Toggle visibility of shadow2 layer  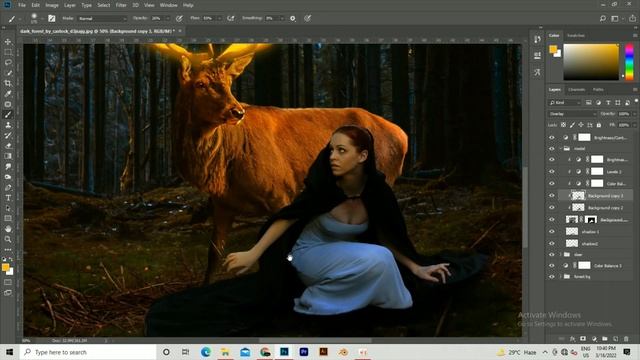coord(552,243)
